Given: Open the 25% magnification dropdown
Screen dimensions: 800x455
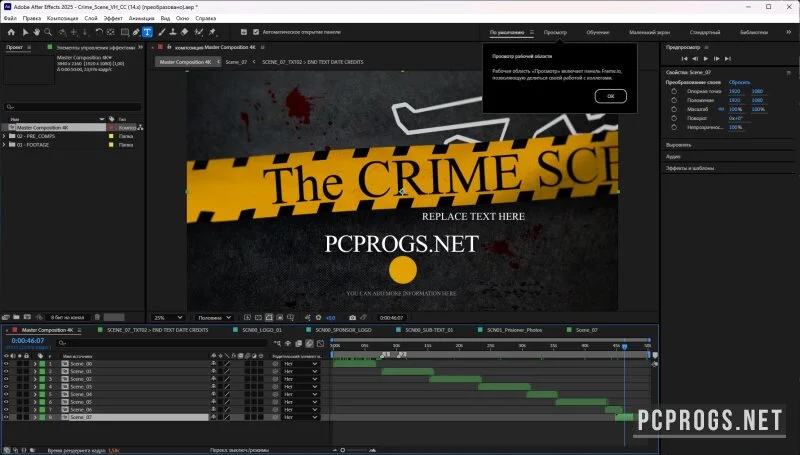Looking at the screenshot, I should tap(168, 317).
